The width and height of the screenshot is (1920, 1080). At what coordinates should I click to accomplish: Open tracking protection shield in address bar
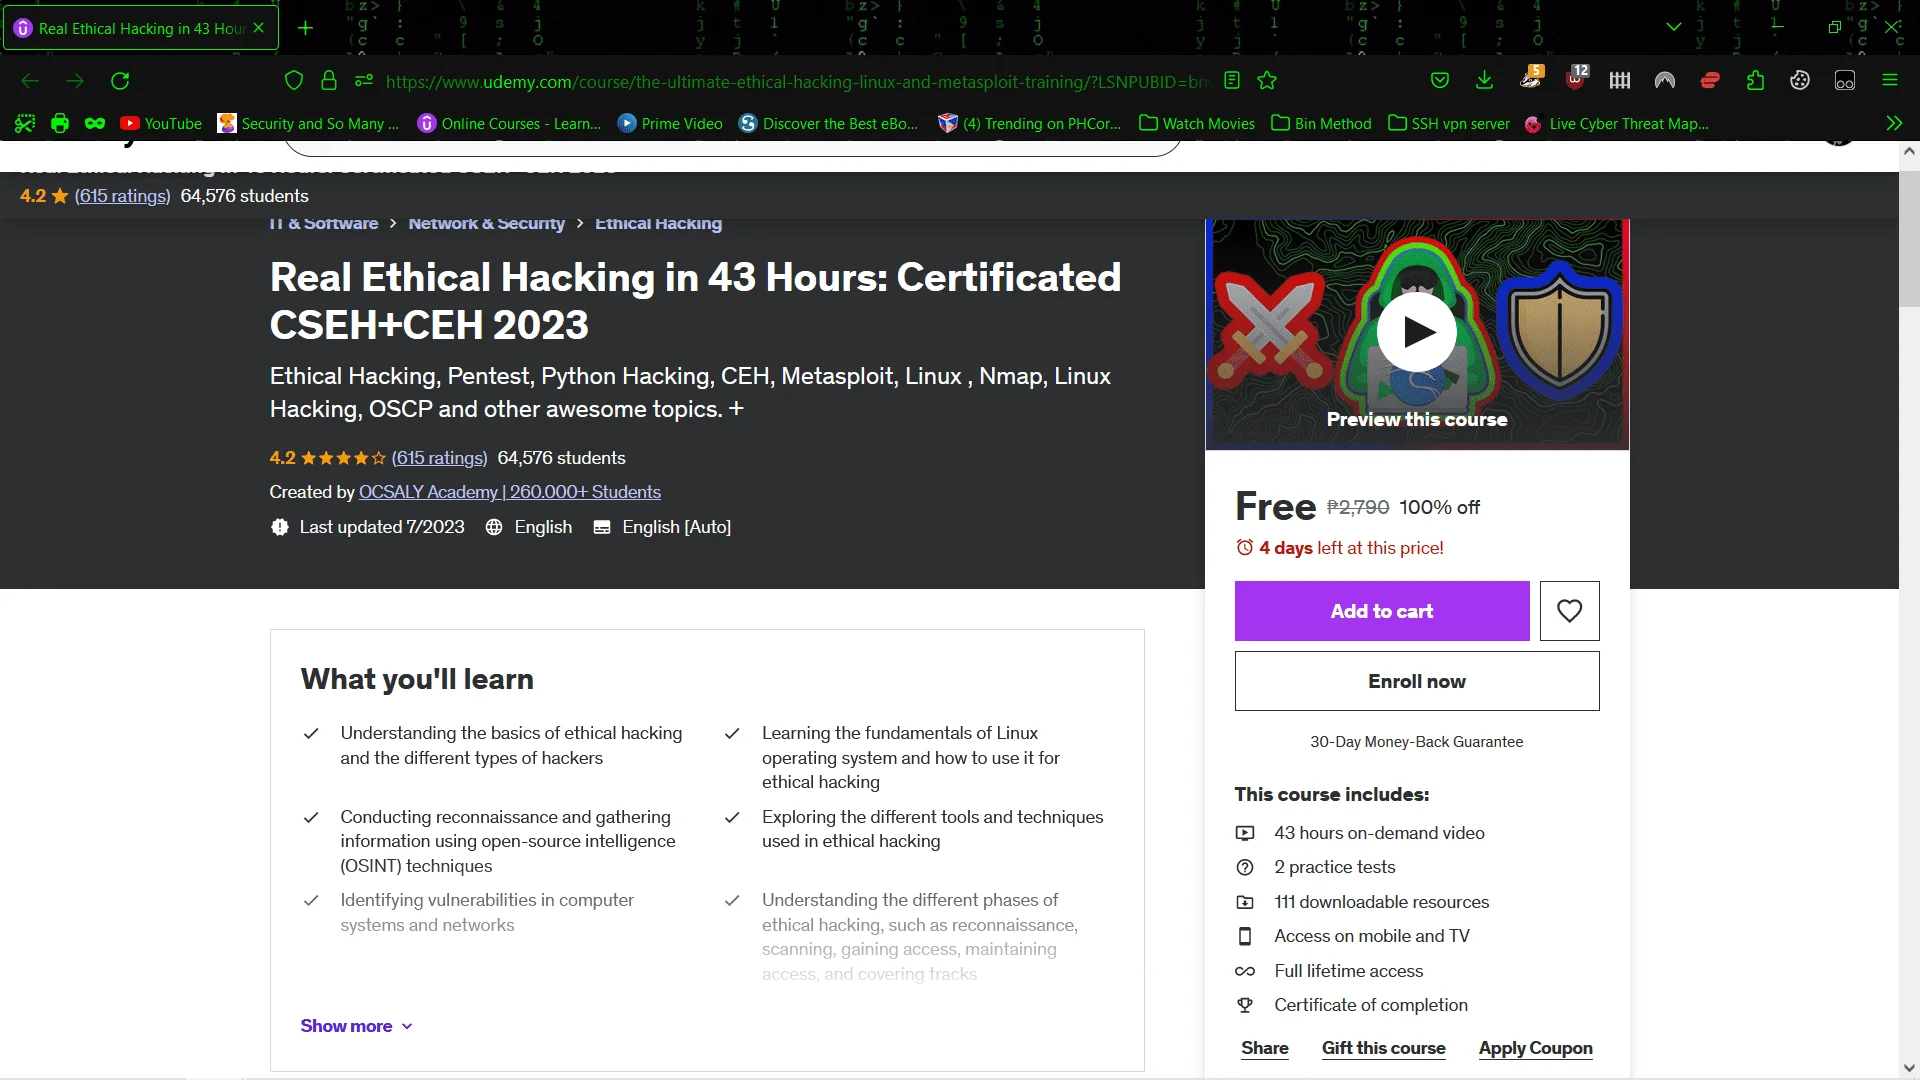coord(294,81)
